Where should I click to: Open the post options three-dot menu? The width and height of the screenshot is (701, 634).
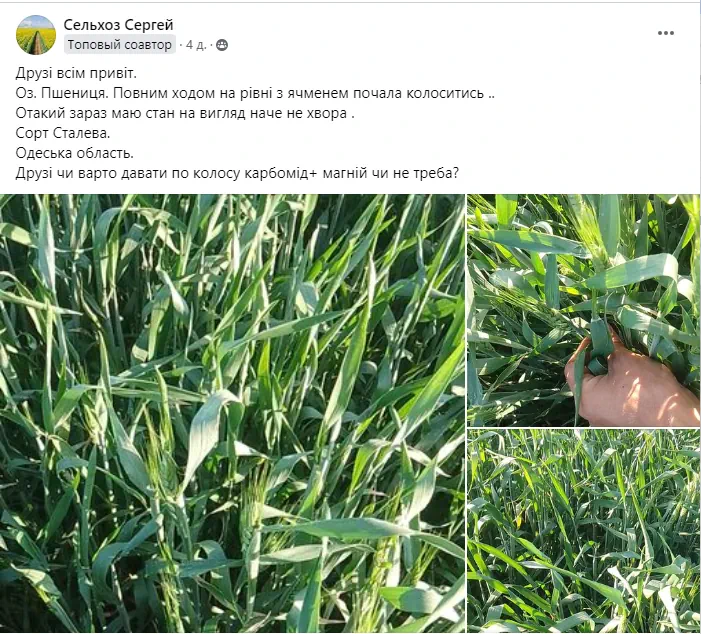point(665,33)
